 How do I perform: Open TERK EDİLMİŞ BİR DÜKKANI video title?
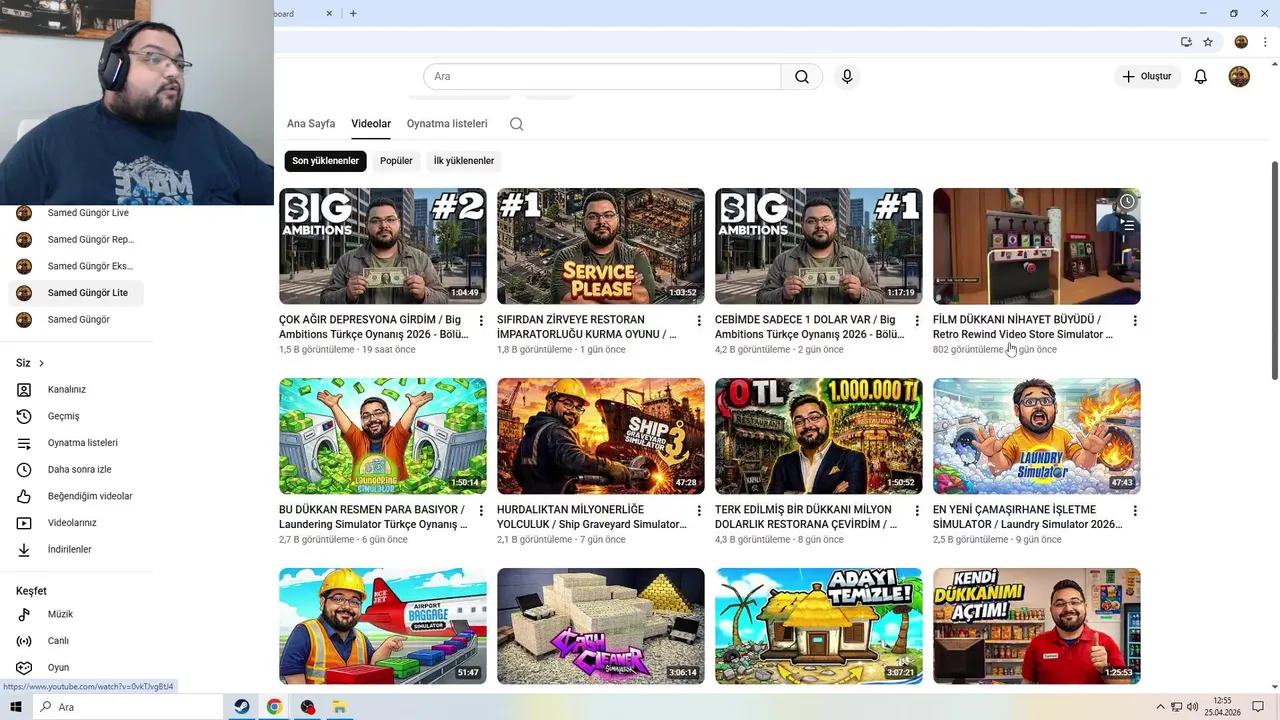pyautogui.click(x=806, y=517)
